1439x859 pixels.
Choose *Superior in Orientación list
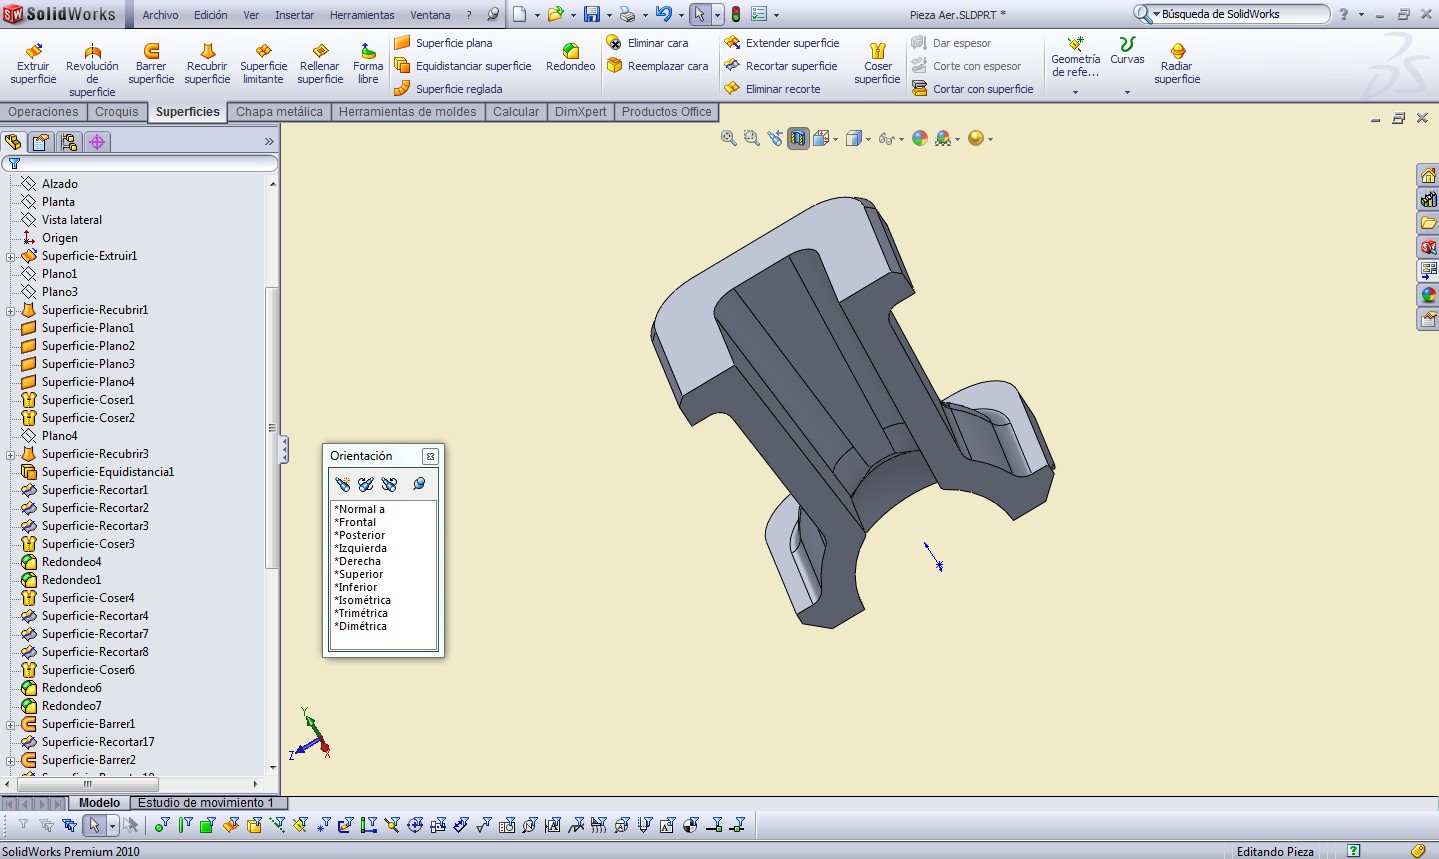pos(358,574)
